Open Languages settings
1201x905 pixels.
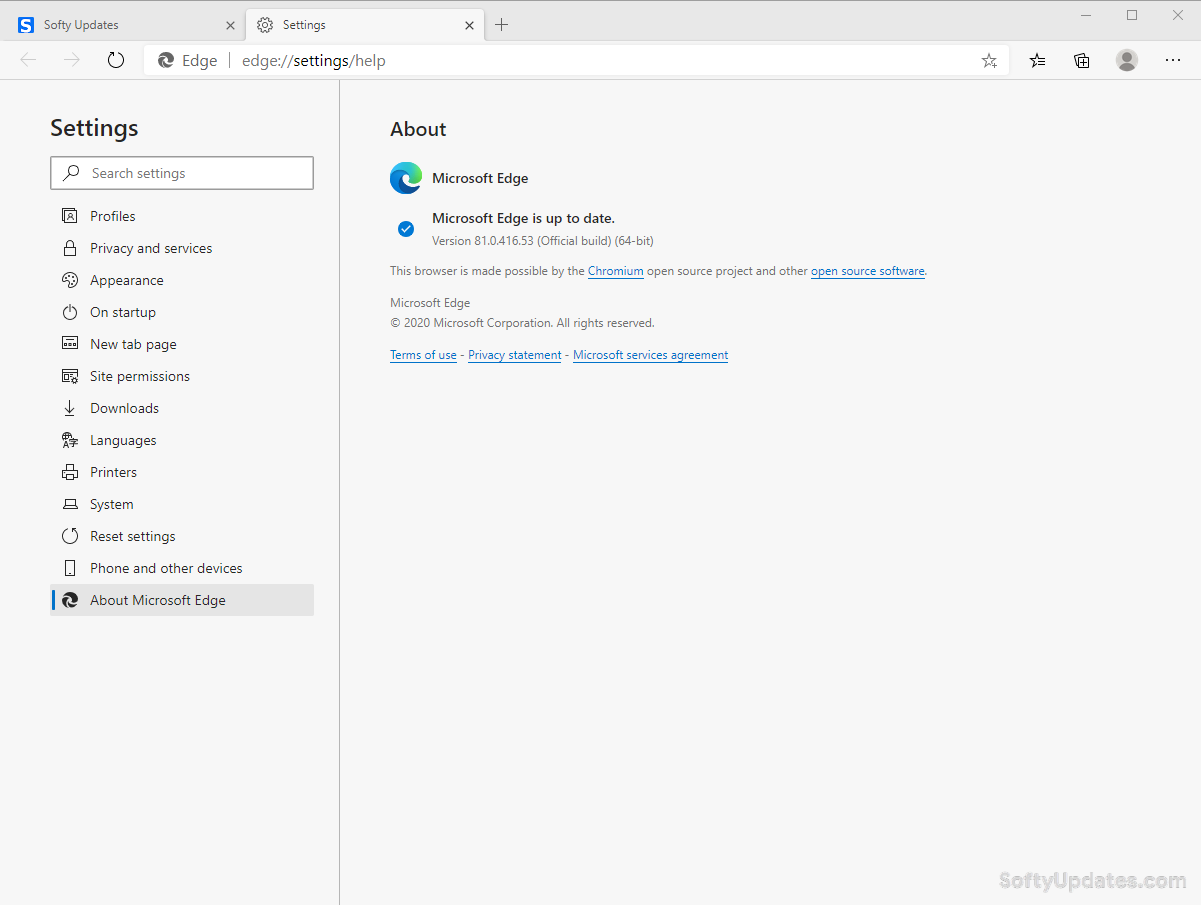182,440
